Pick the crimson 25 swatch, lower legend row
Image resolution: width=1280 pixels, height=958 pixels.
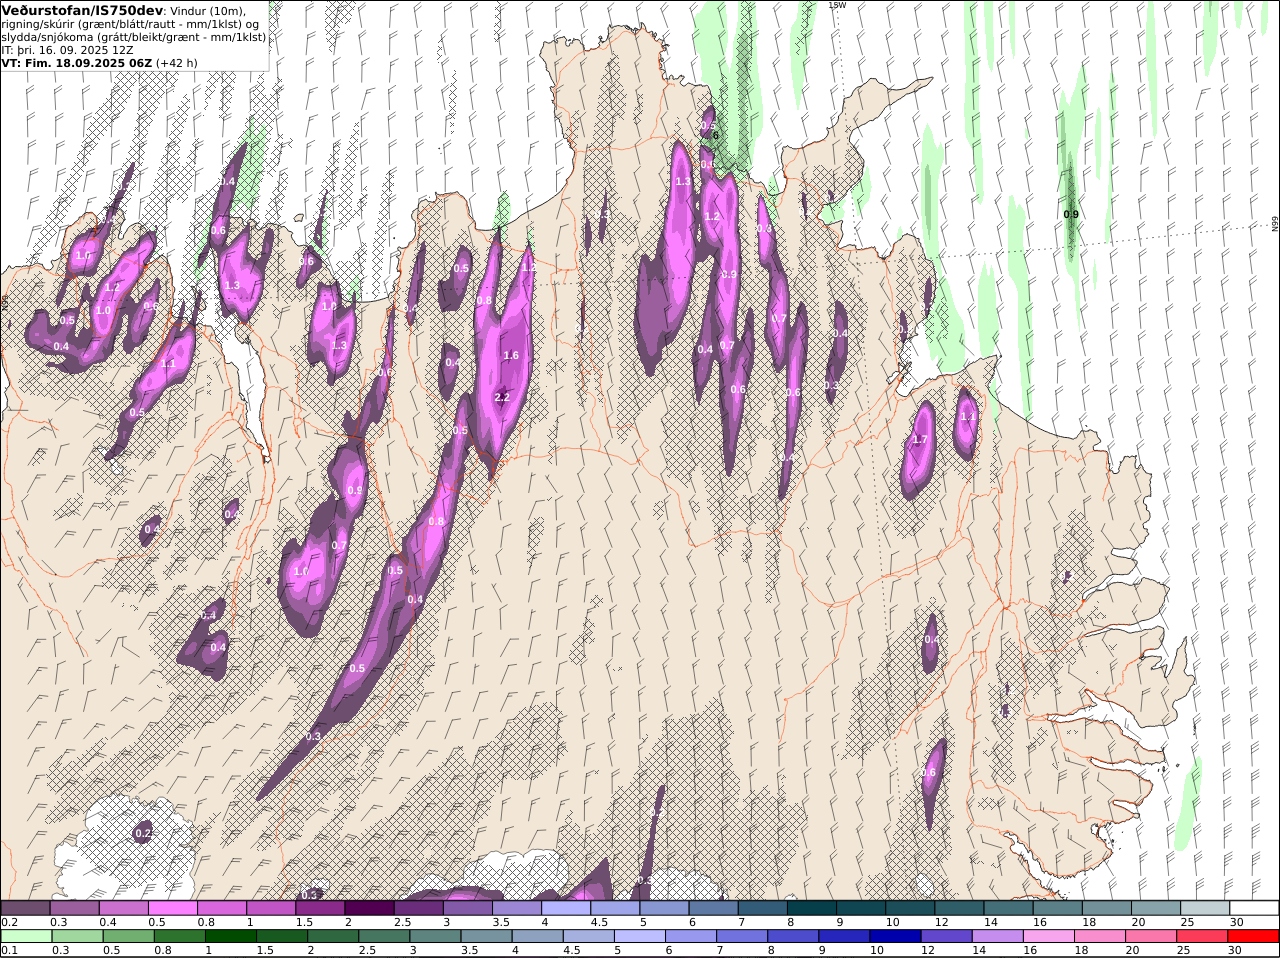click(1202, 936)
